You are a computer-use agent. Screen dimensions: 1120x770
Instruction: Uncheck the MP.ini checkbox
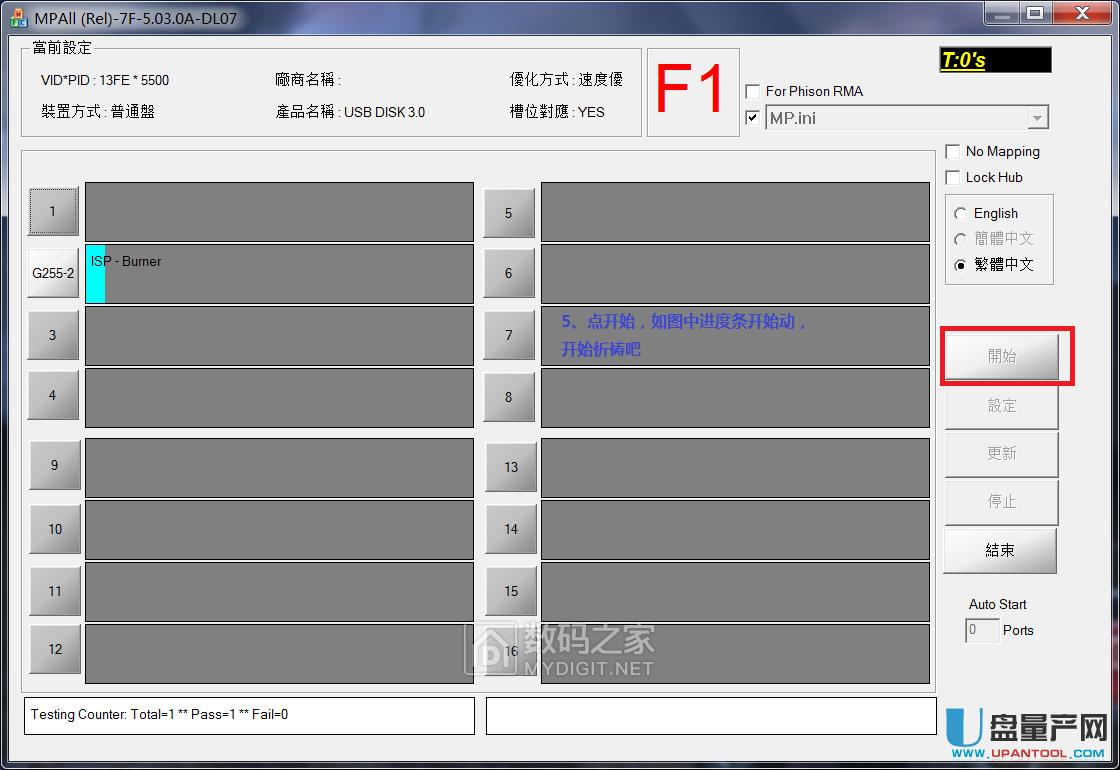(753, 116)
